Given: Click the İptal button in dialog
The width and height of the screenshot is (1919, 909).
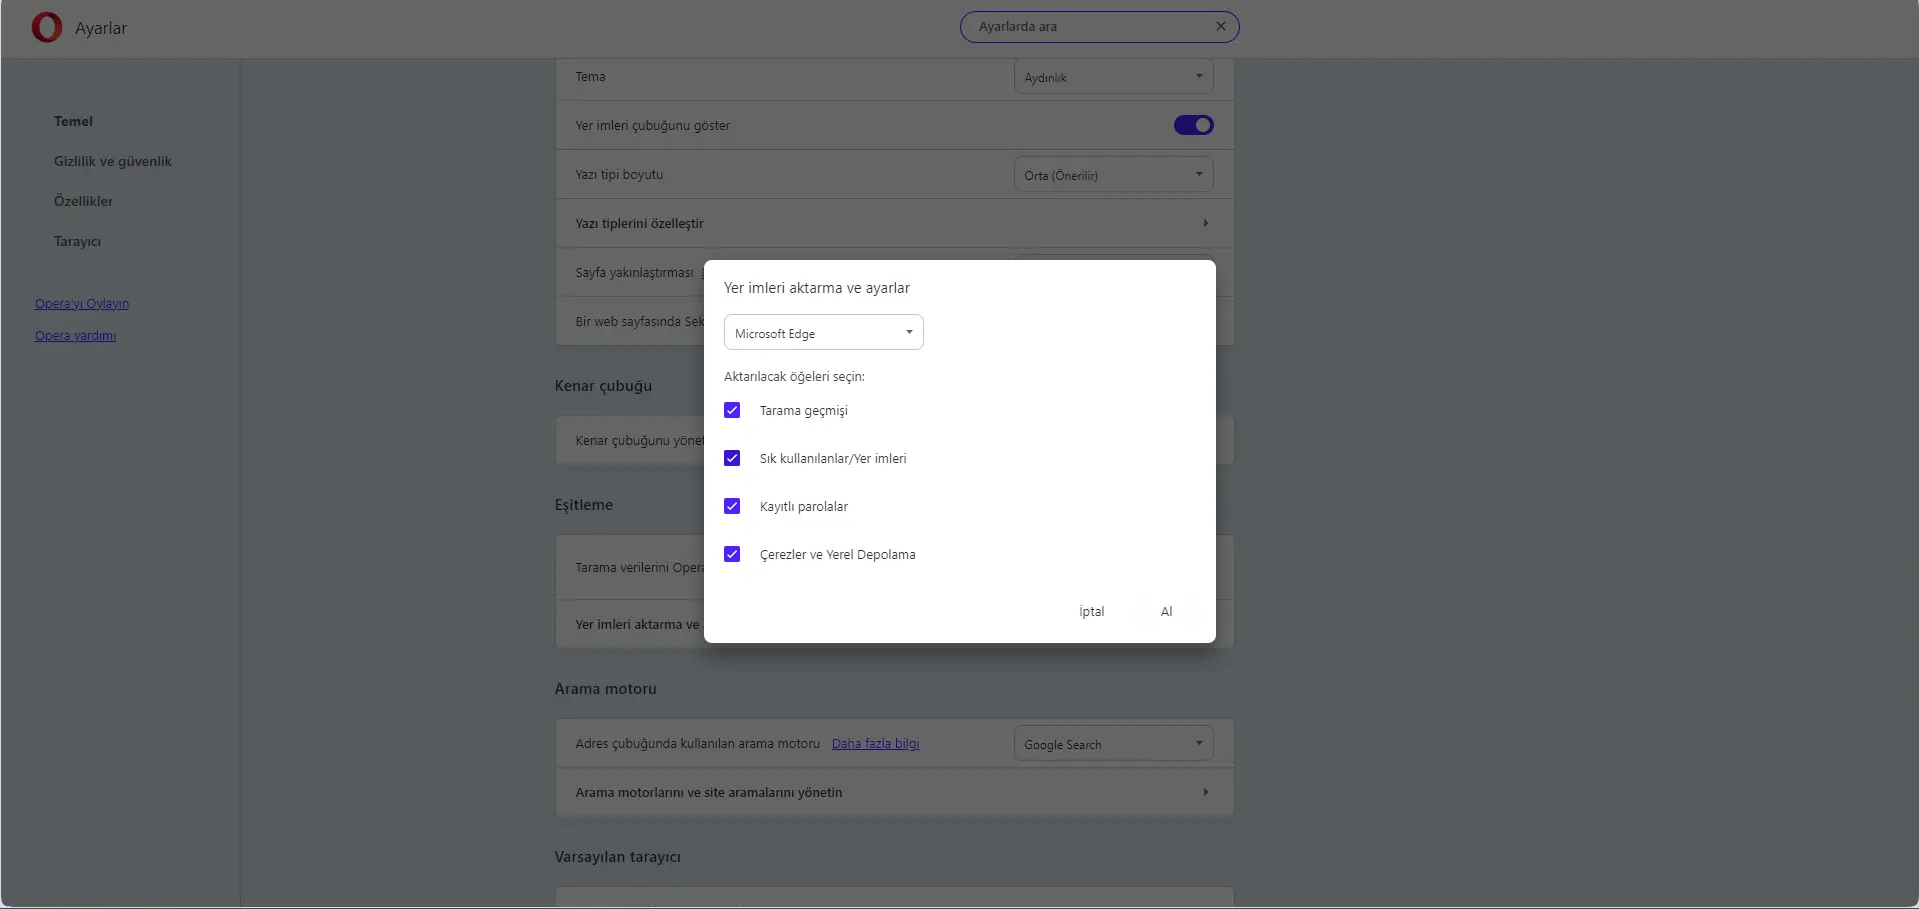Looking at the screenshot, I should pos(1091,611).
